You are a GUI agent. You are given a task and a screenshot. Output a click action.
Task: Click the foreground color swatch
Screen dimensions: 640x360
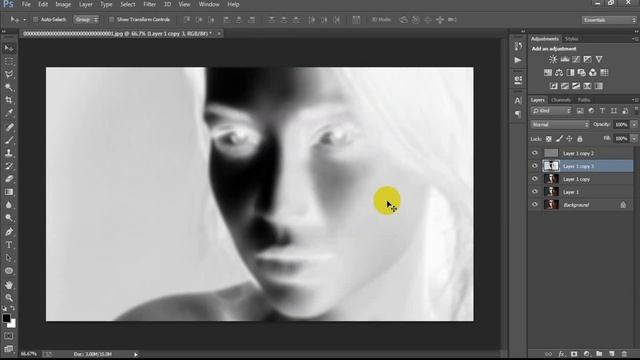tap(6, 318)
